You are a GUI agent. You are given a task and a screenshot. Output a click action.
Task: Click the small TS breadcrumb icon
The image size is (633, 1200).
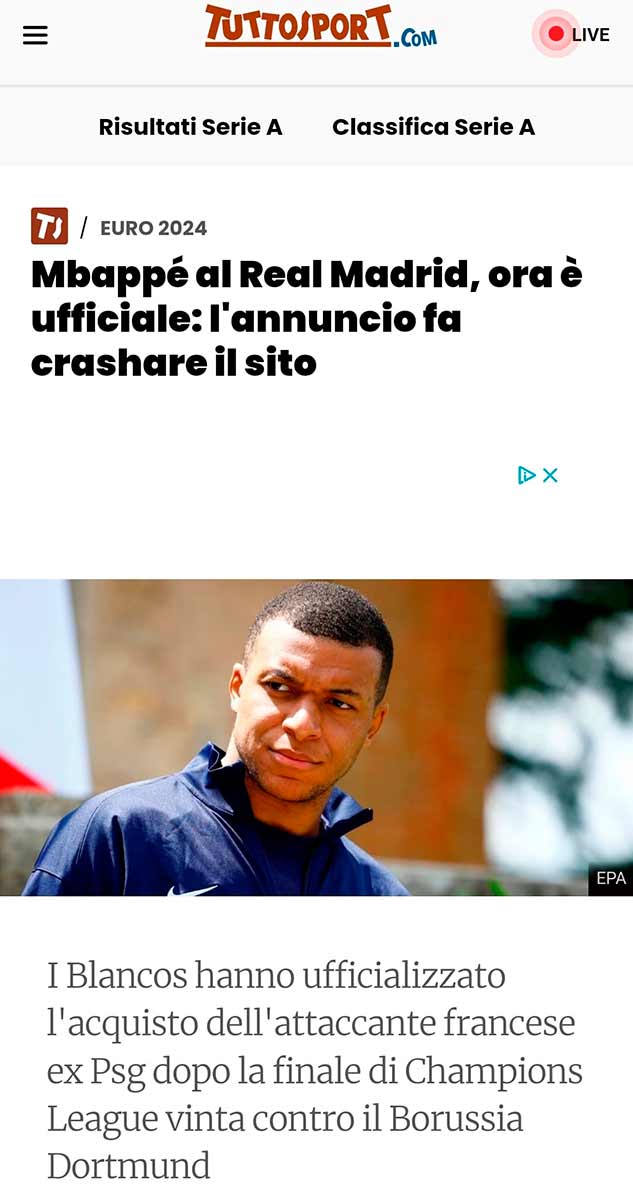(x=49, y=226)
